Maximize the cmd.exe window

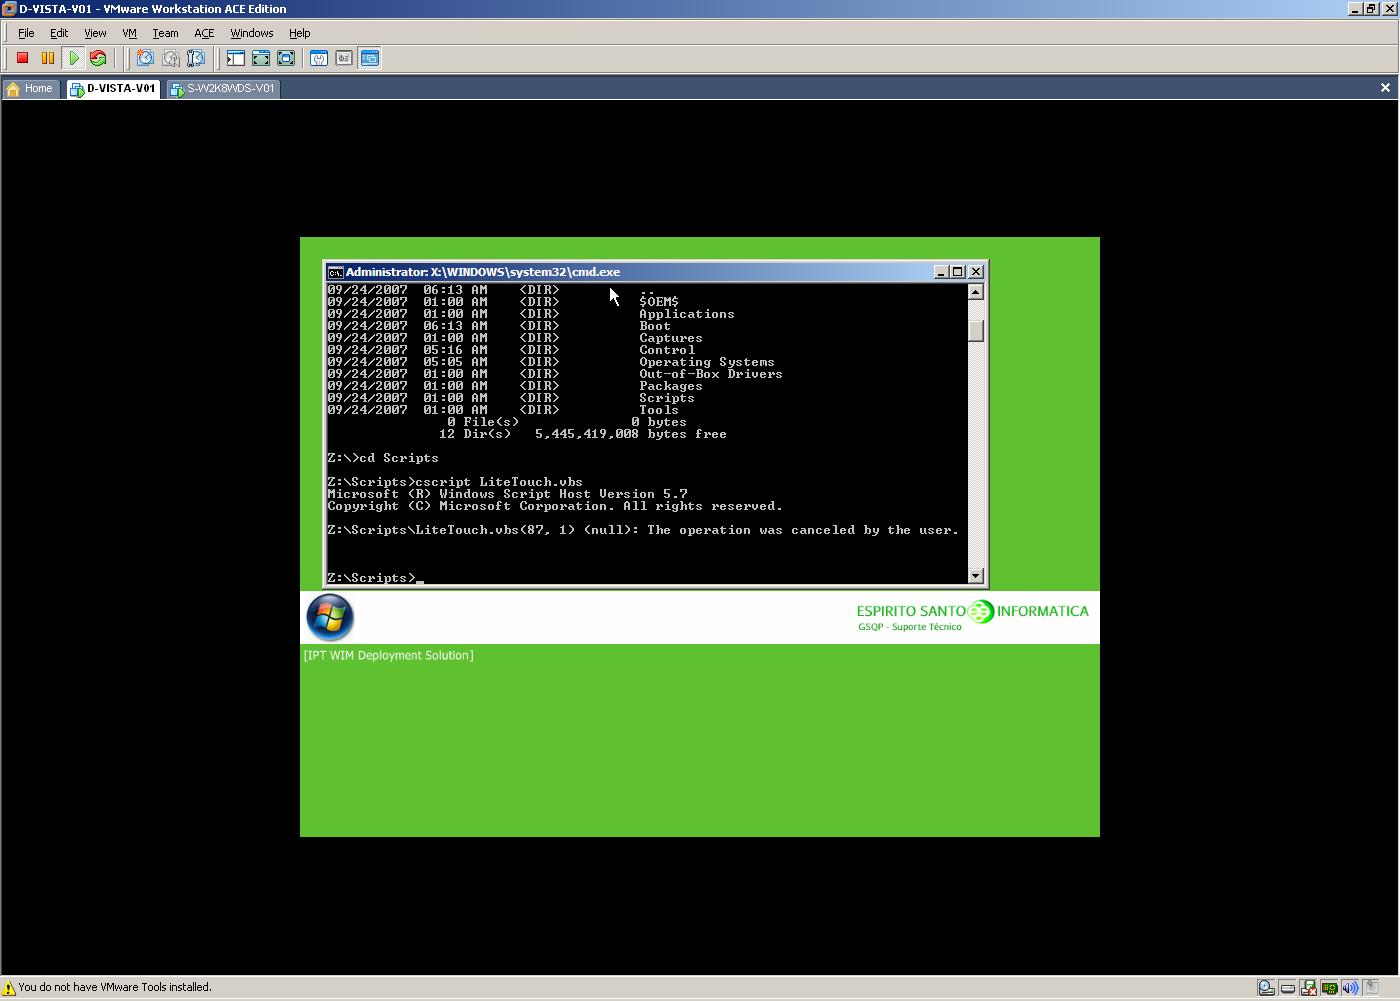coord(958,272)
